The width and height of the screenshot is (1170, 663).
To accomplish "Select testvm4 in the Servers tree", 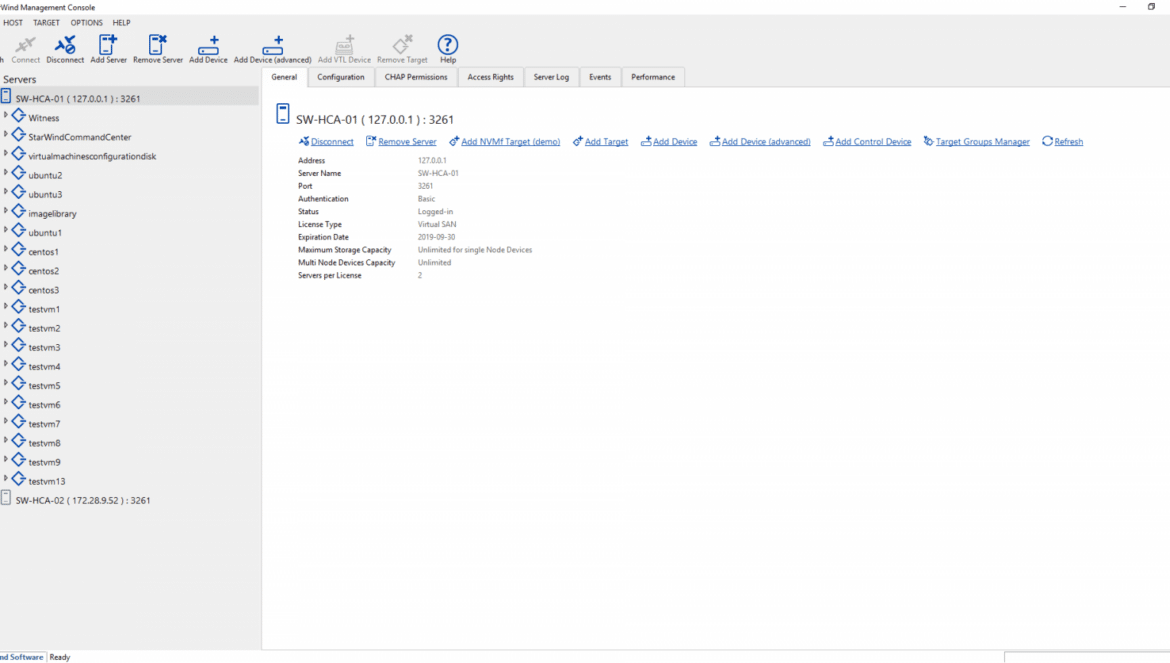I will coord(44,367).
